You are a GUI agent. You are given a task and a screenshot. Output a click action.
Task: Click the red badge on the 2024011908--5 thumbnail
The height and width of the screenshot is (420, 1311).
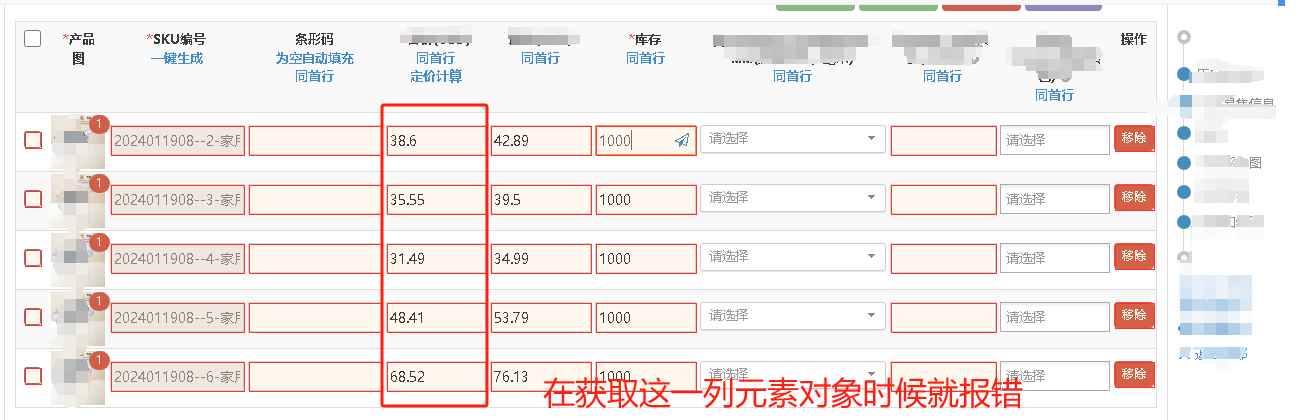99,302
